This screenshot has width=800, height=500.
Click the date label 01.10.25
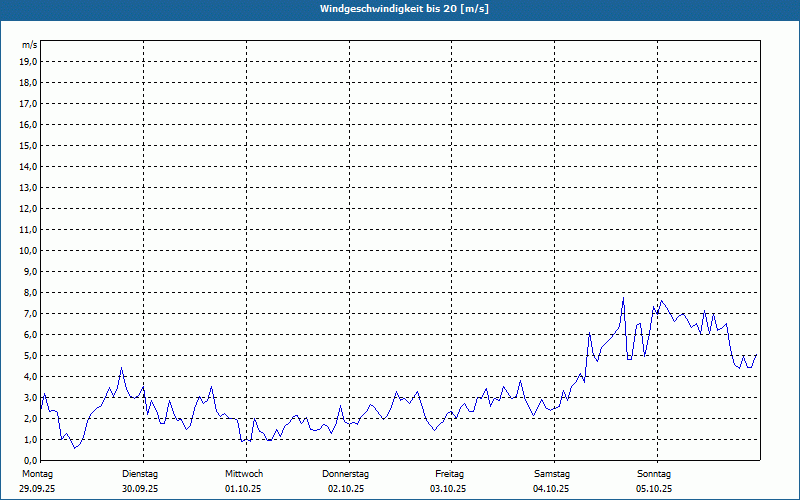click(243, 489)
